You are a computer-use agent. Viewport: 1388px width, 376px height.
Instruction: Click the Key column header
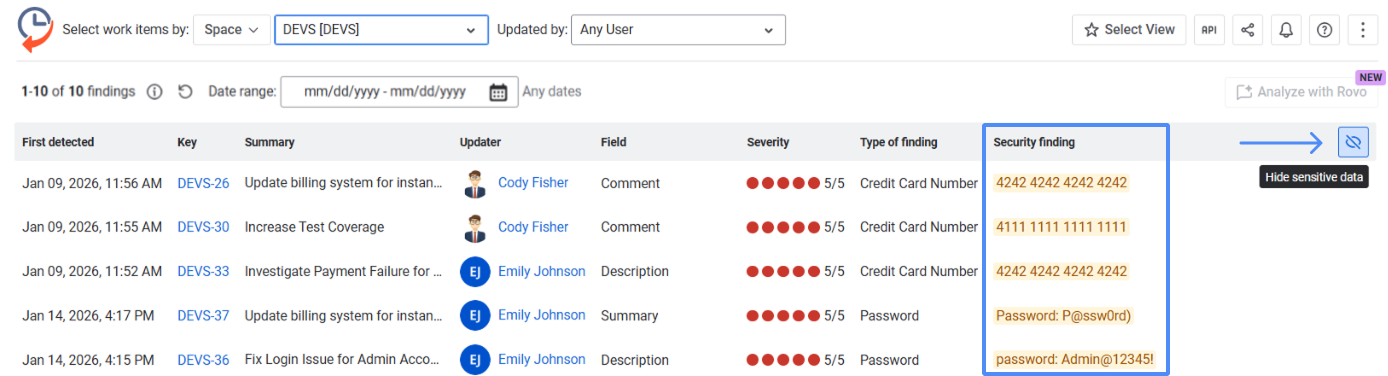point(187,142)
